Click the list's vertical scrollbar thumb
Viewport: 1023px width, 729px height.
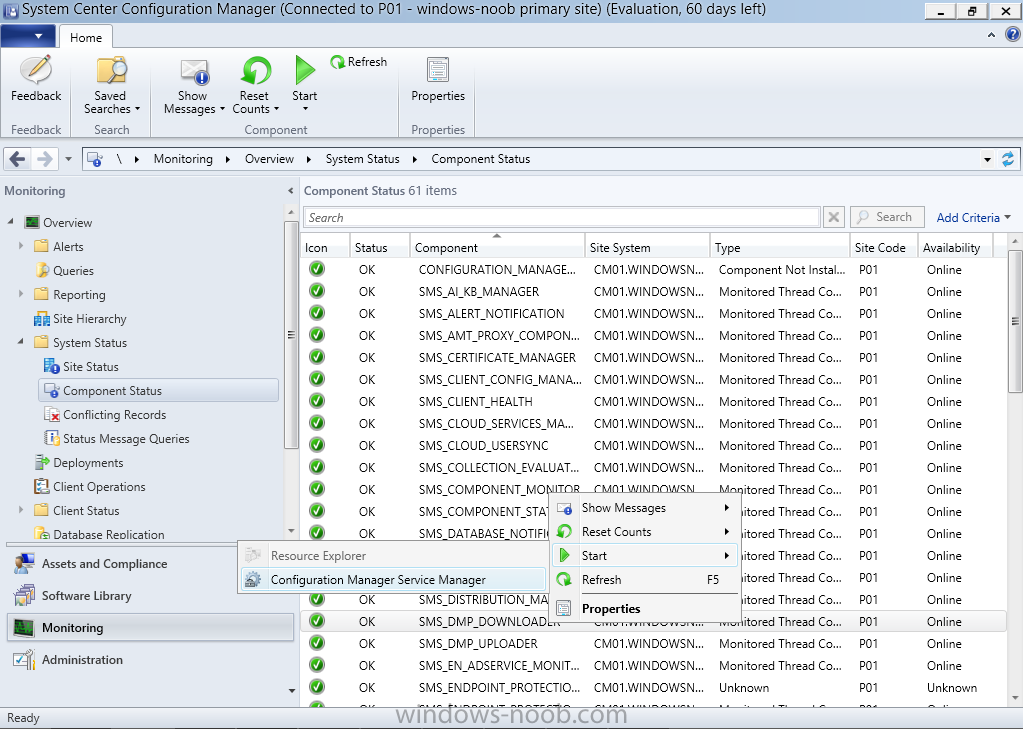pos(1015,320)
